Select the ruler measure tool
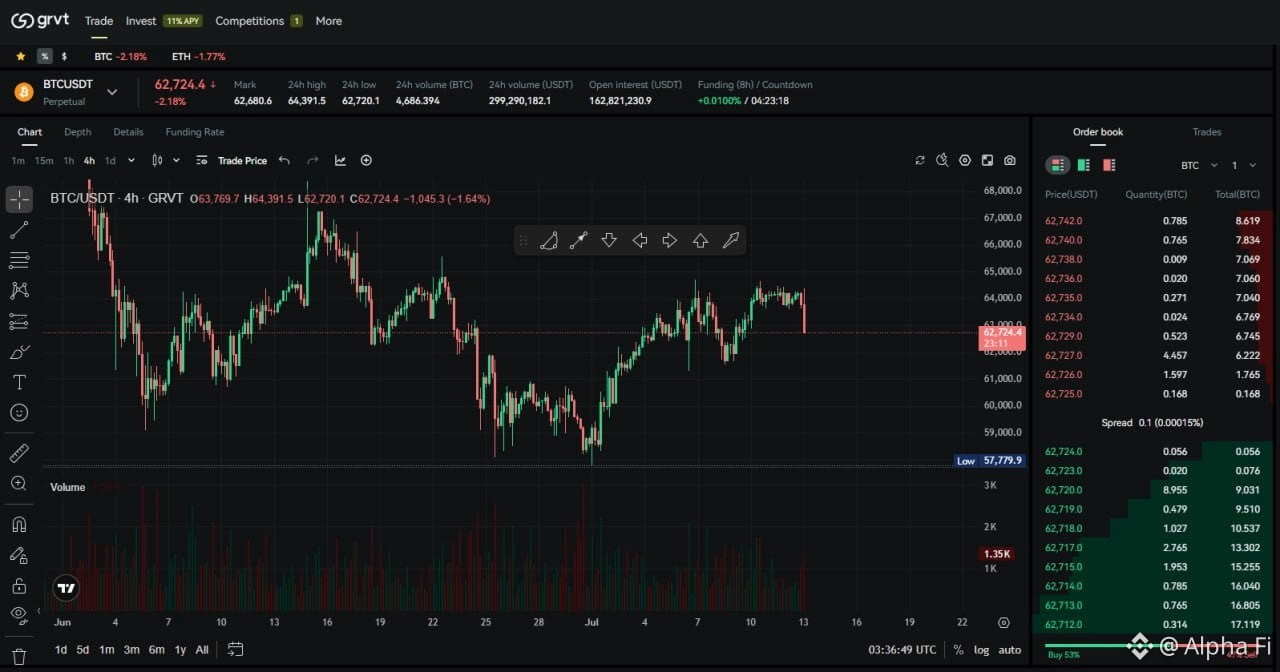 point(19,453)
